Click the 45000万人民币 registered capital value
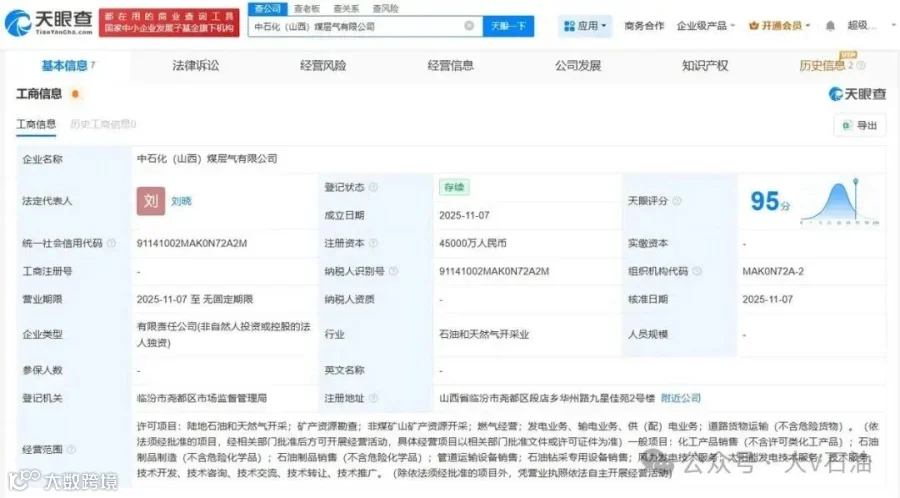The image size is (900, 498). tap(473, 243)
